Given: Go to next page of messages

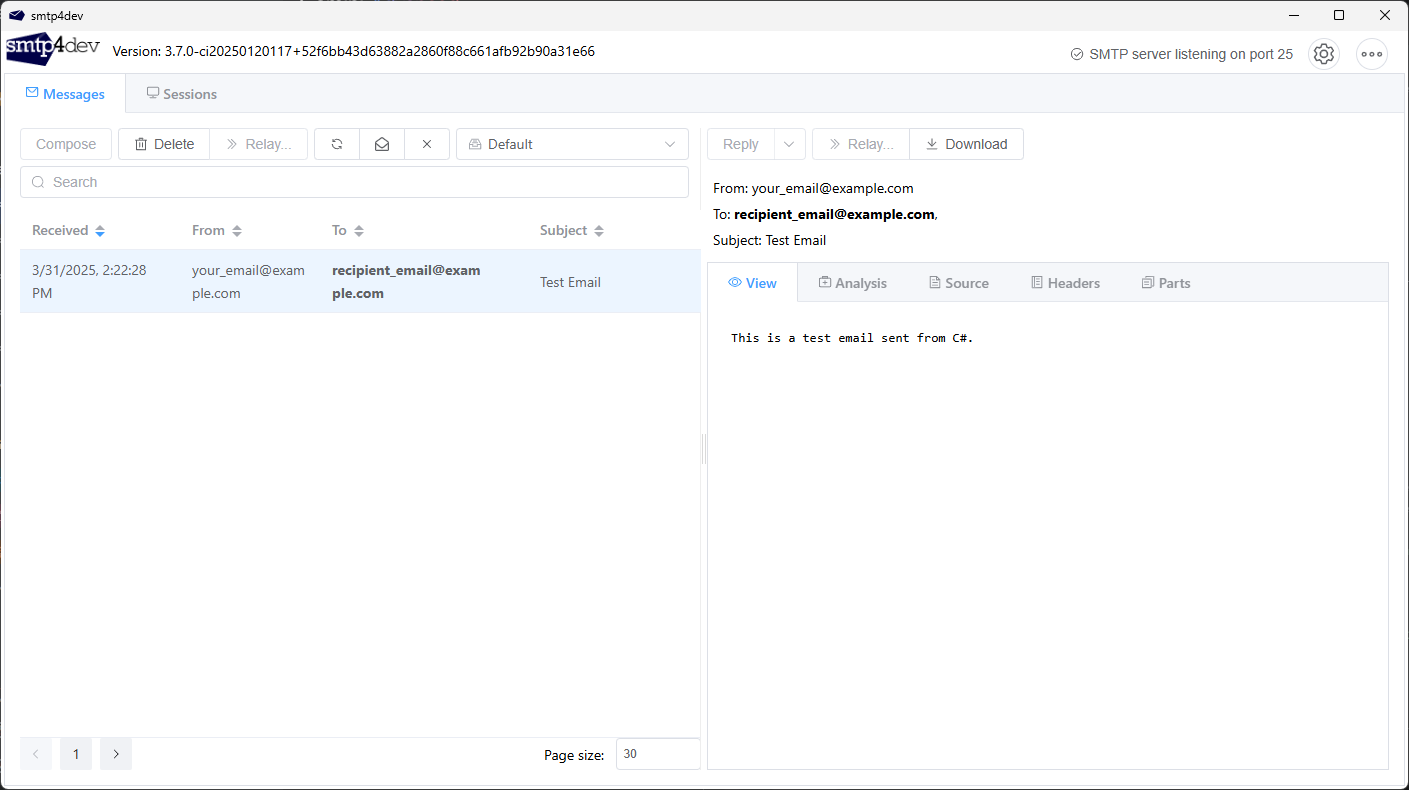Looking at the screenshot, I should (116, 754).
